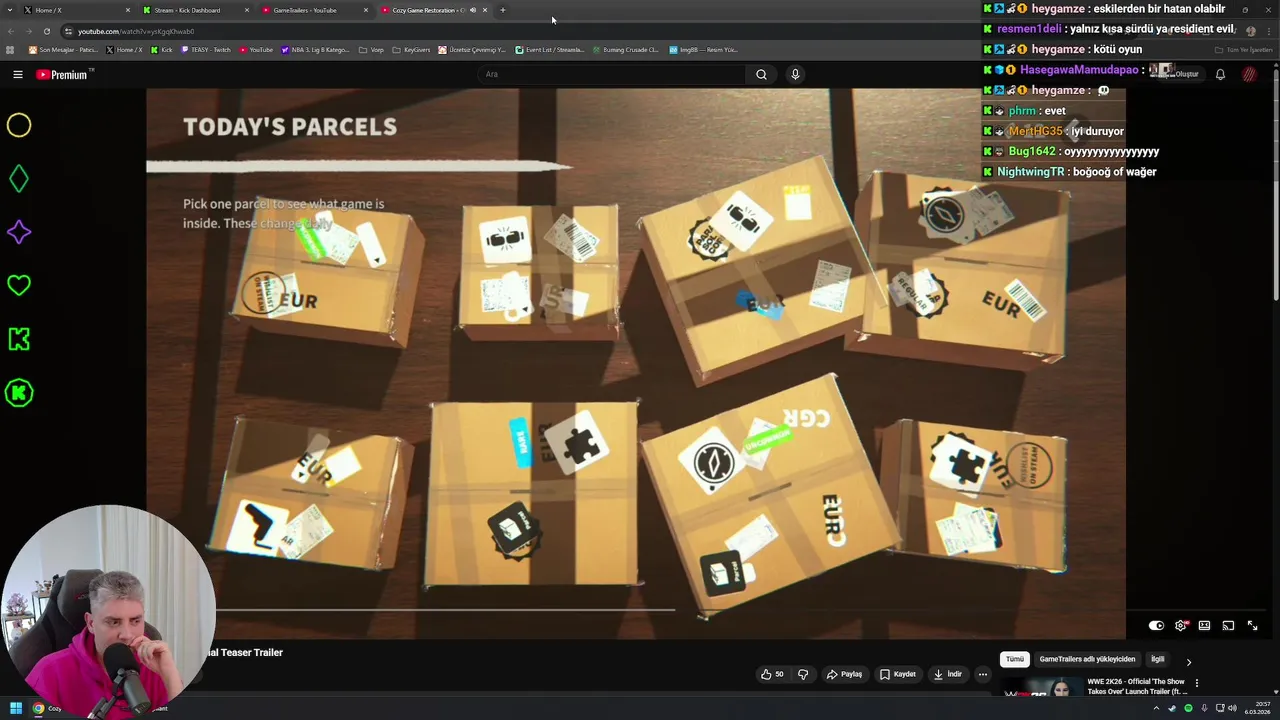Open Spotify in the system tray
Image resolution: width=1280 pixels, height=720 pixels.
[1188, 708]
